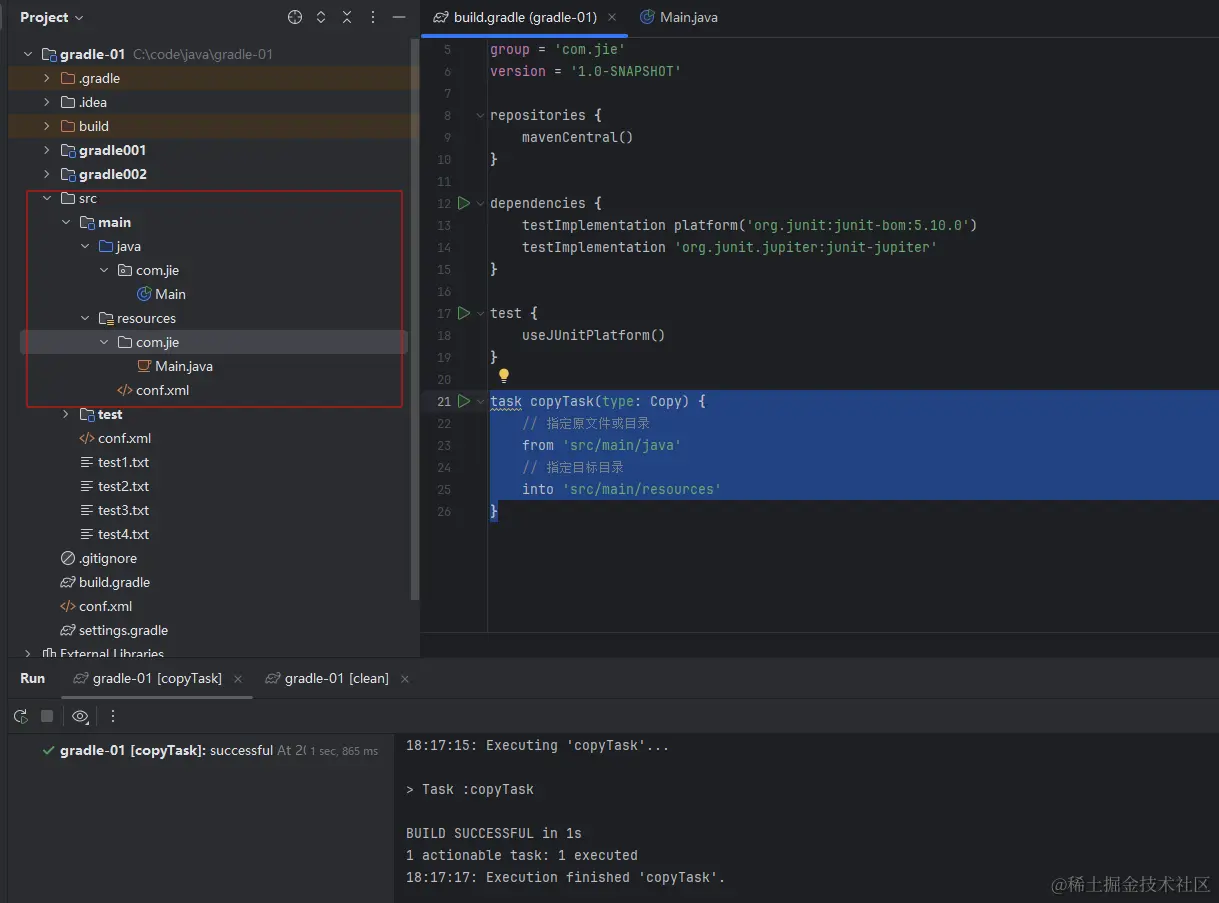Fold the copyTask block at line 21

coord(480,401)
